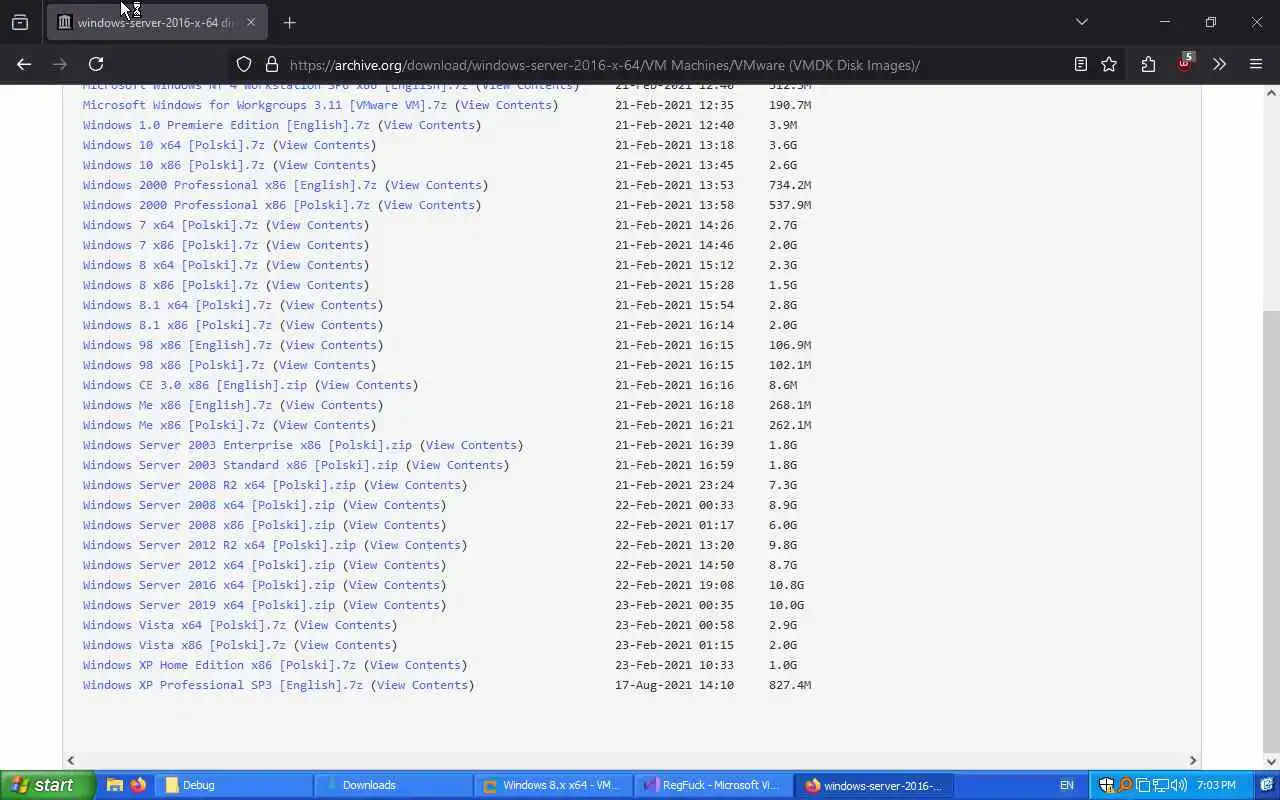Launch file explorer from quick launch
1280x800 pixels.
coord(114,785)
